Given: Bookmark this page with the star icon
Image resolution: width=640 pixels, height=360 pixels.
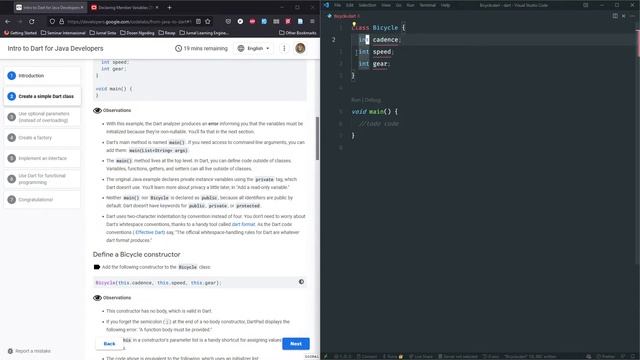Looking at the screenshot, I should point(208,21).
